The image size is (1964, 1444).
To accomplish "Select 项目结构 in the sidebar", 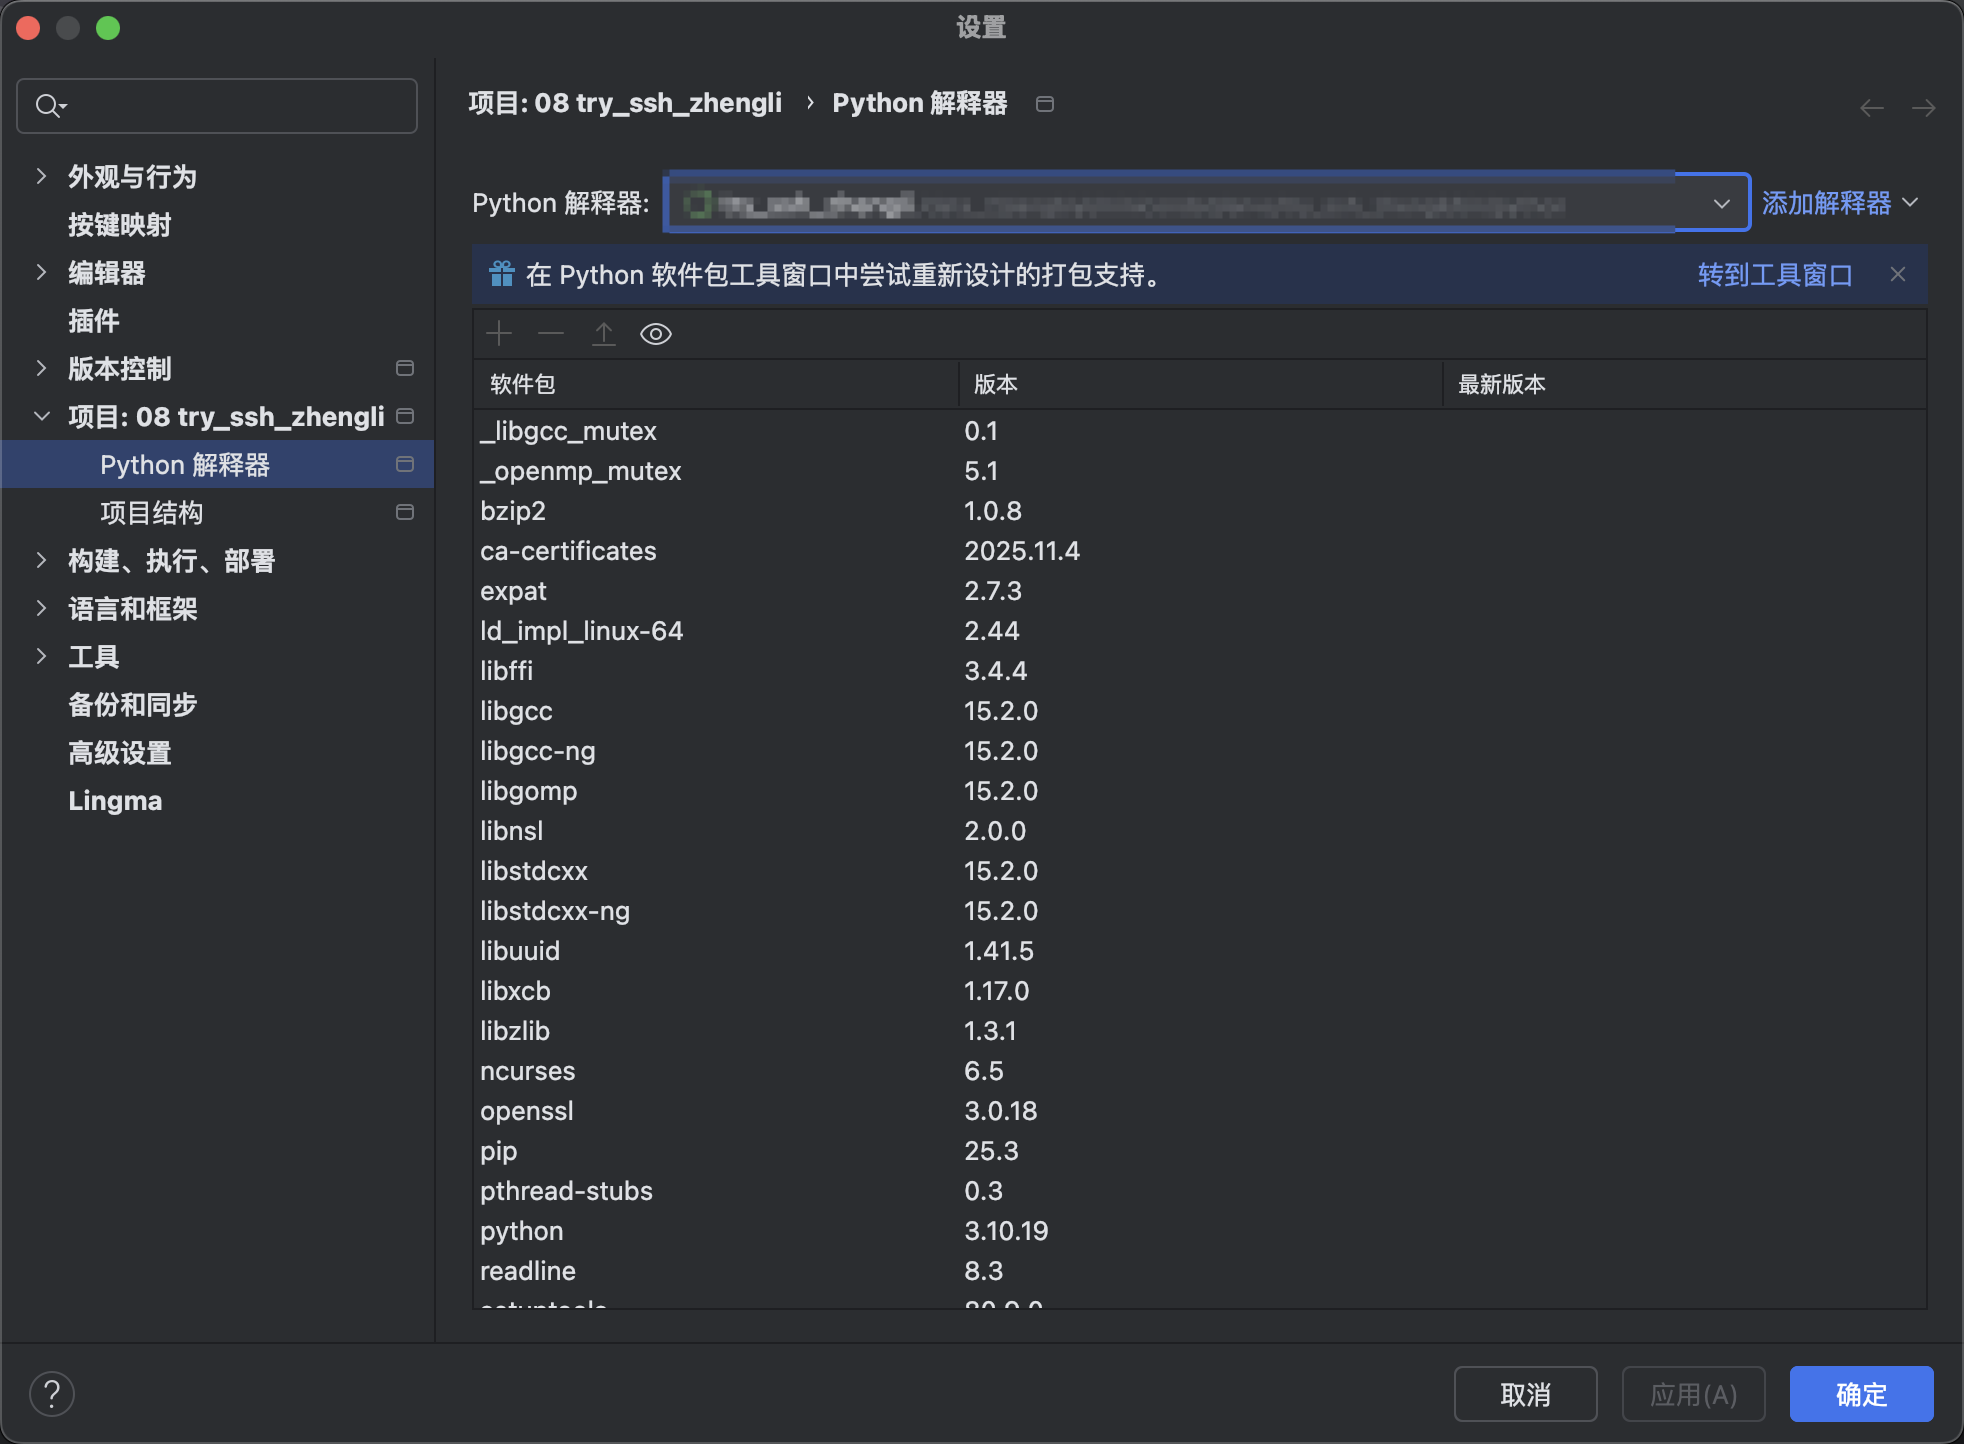I will click(152, 513).
